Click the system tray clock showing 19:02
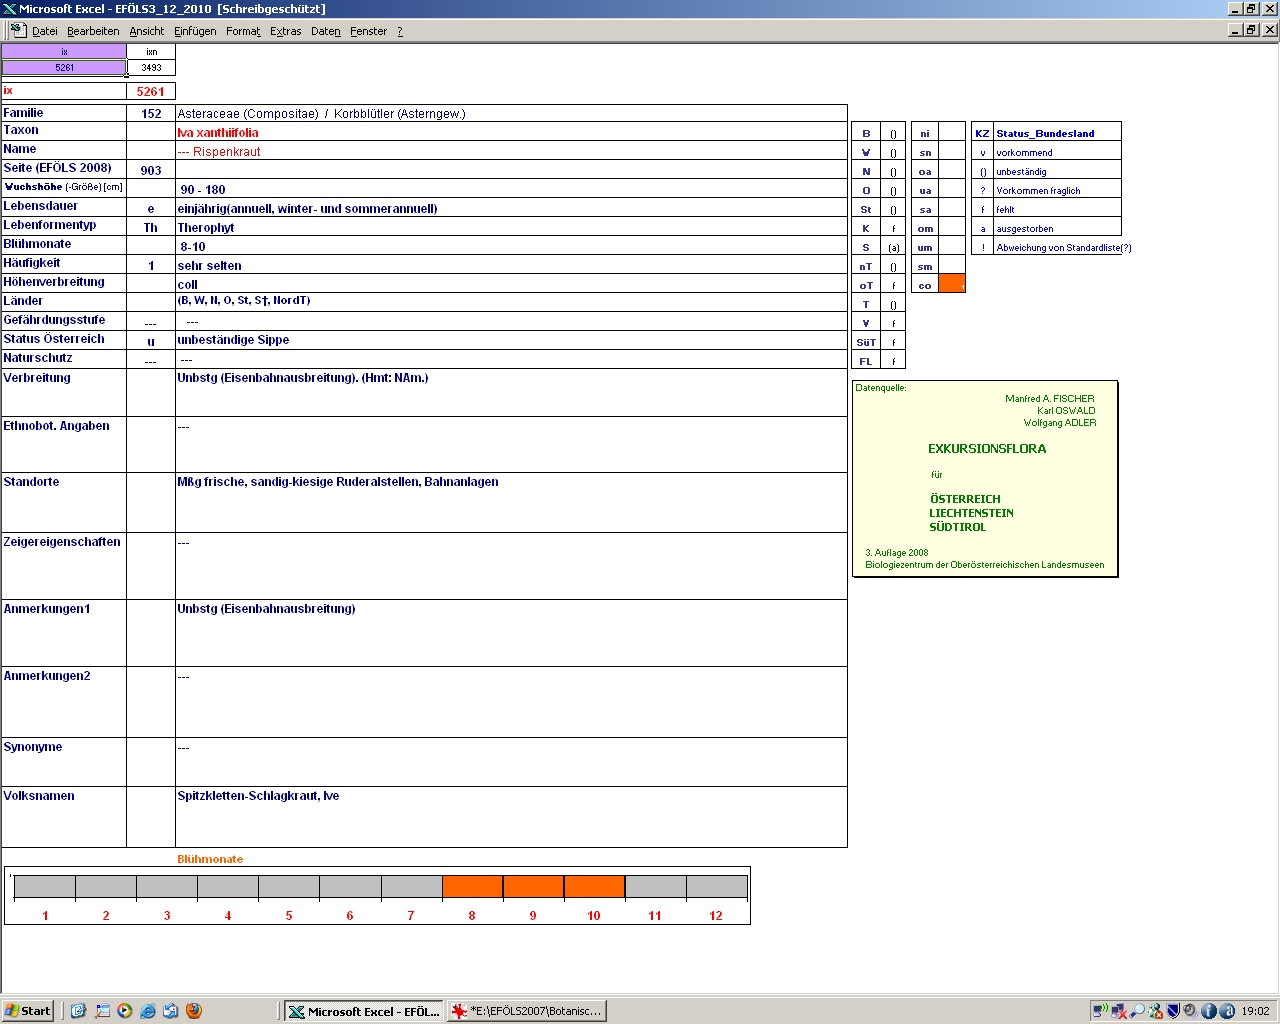 tap(1255, 1011)
